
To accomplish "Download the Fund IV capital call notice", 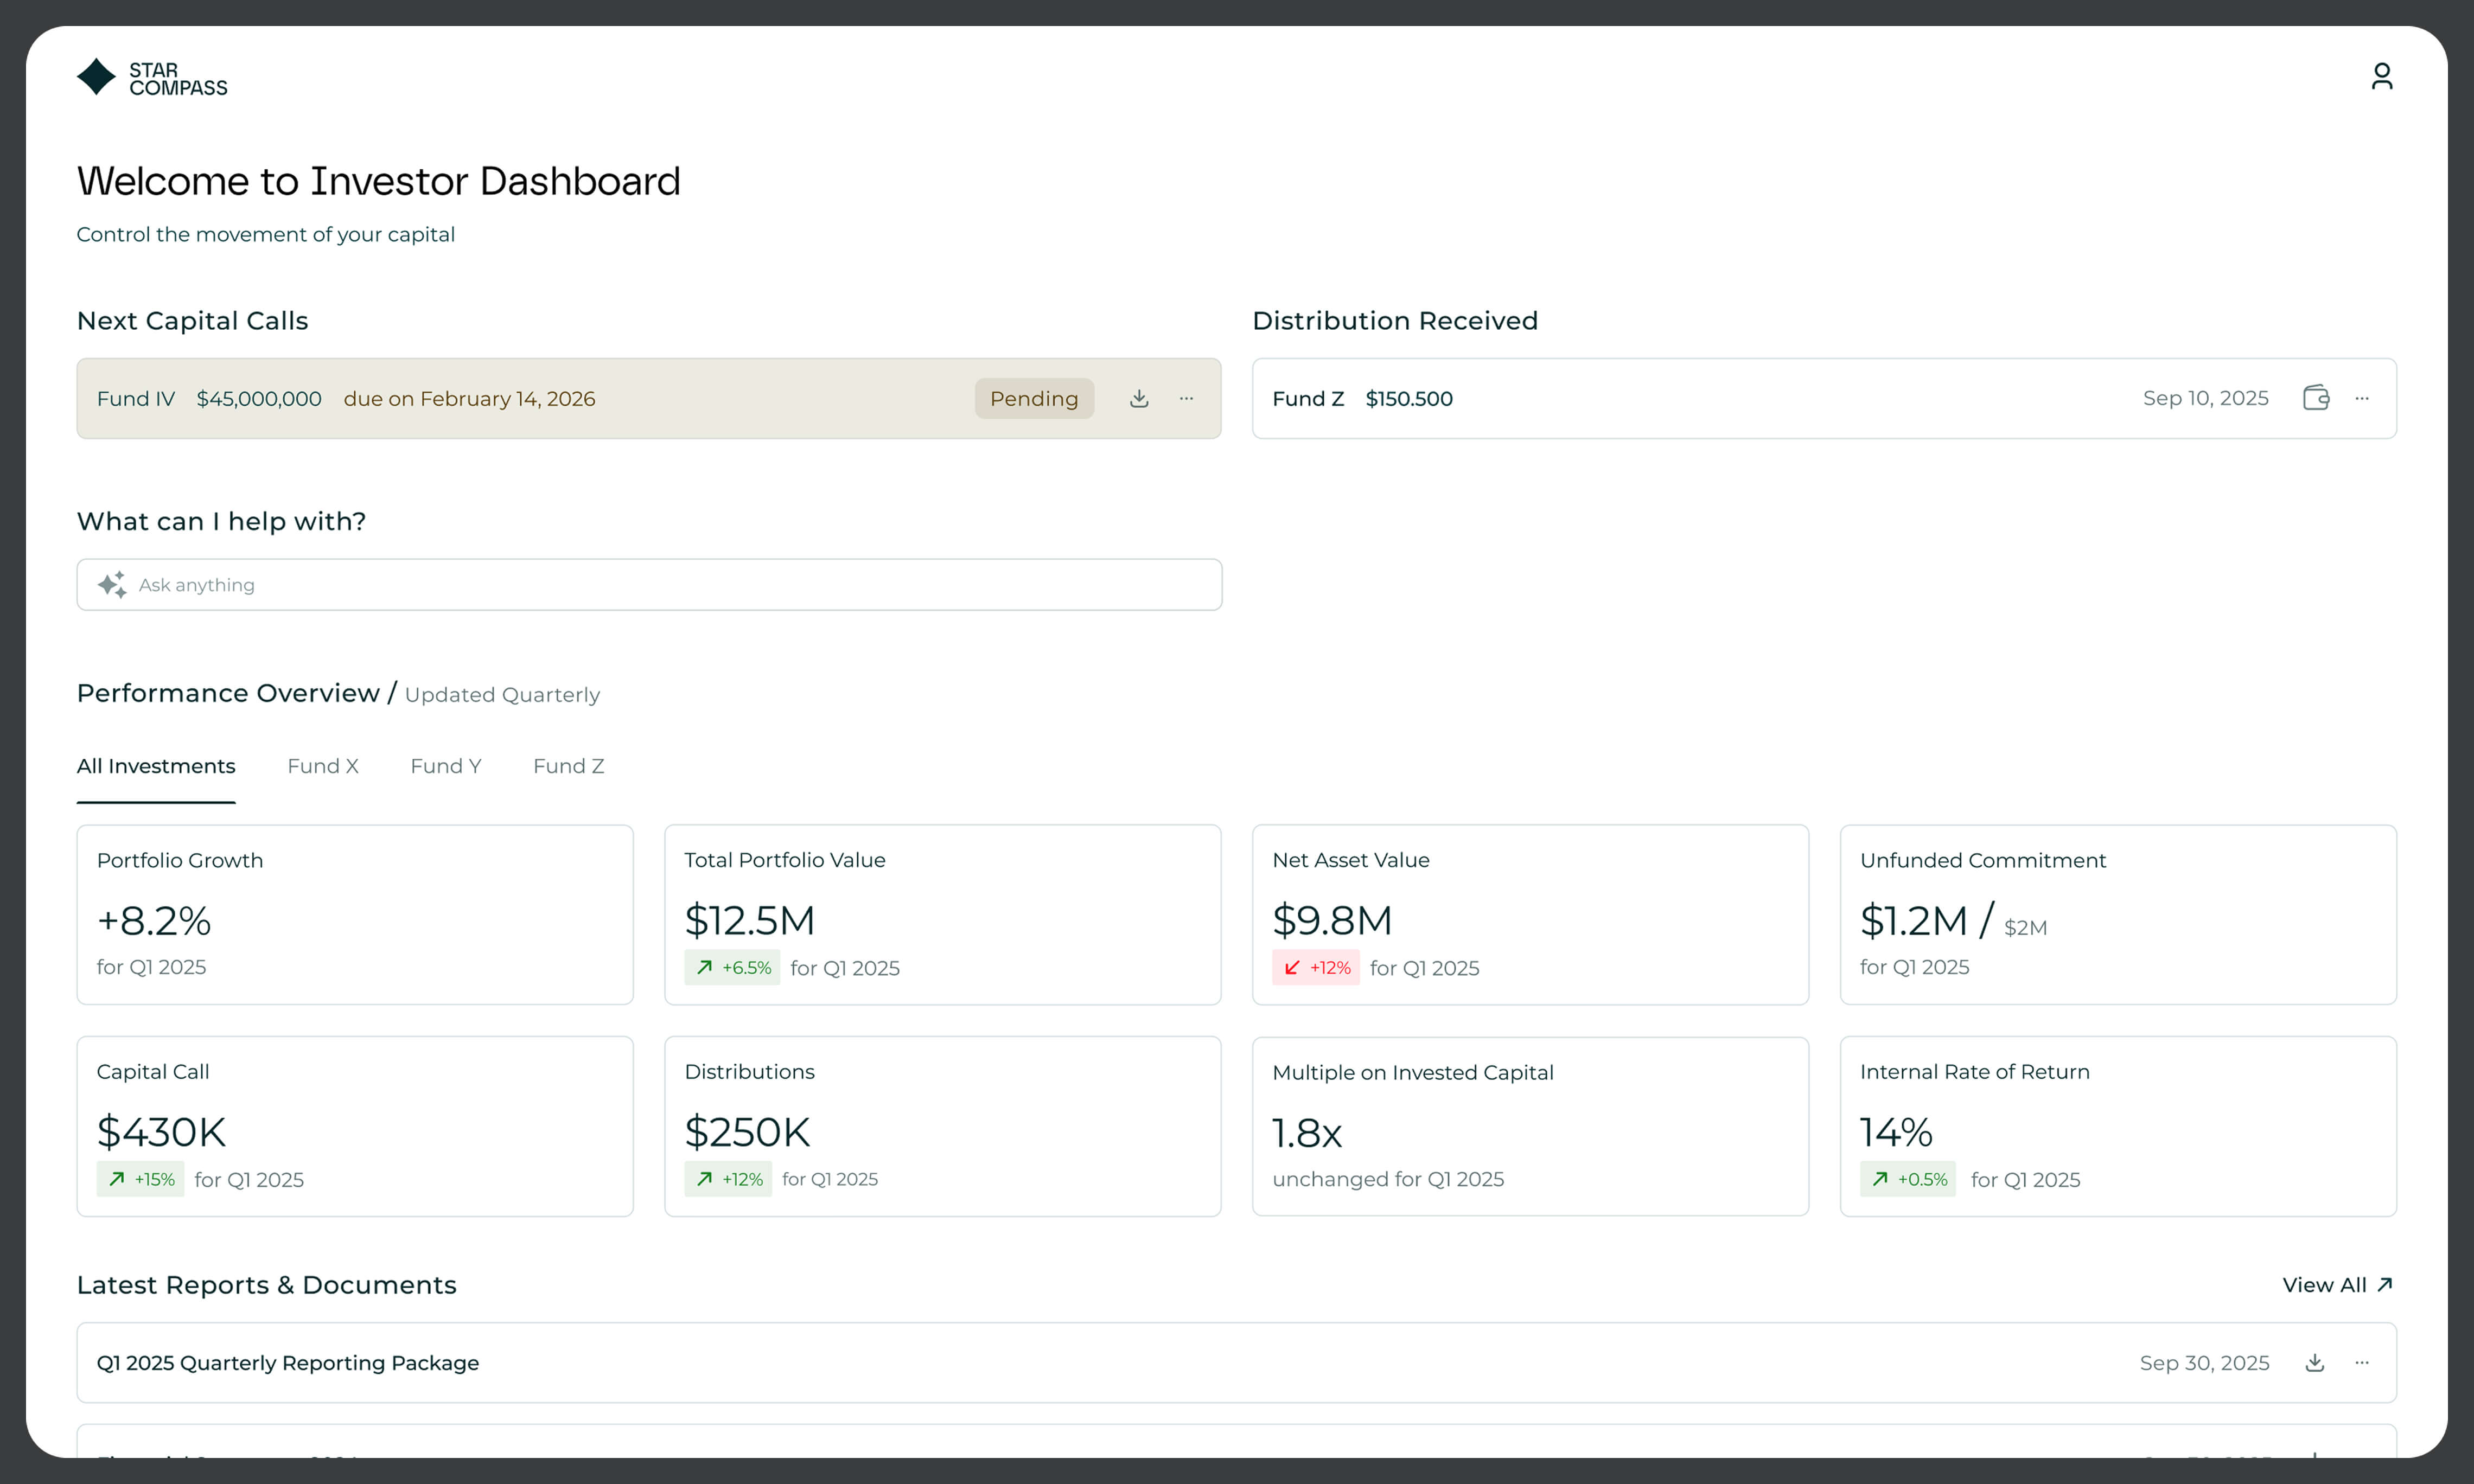I will coord(1138,398).
